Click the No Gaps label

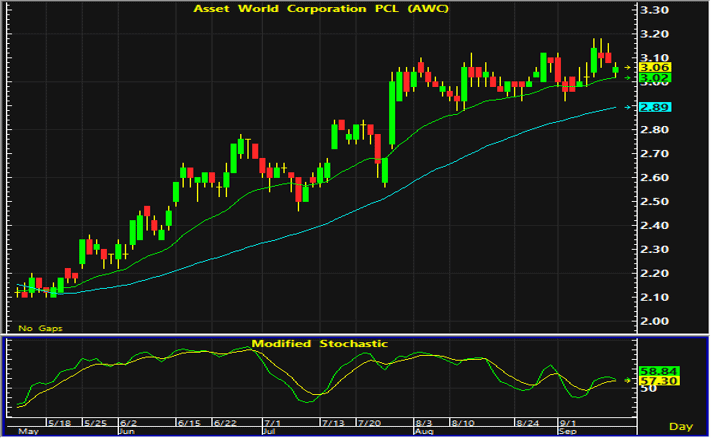(40, 328)
